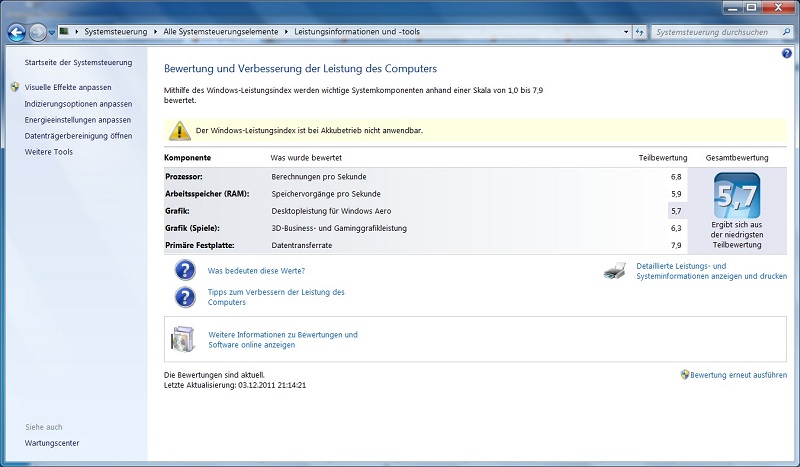Open Tipps zum Verbessern der Leistung link
800x467 pixels.
click(276, 297)
